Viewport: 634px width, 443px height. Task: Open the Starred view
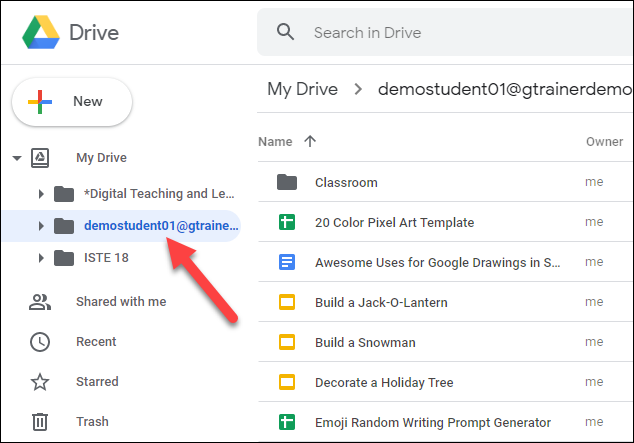click(x=97, y=382)
